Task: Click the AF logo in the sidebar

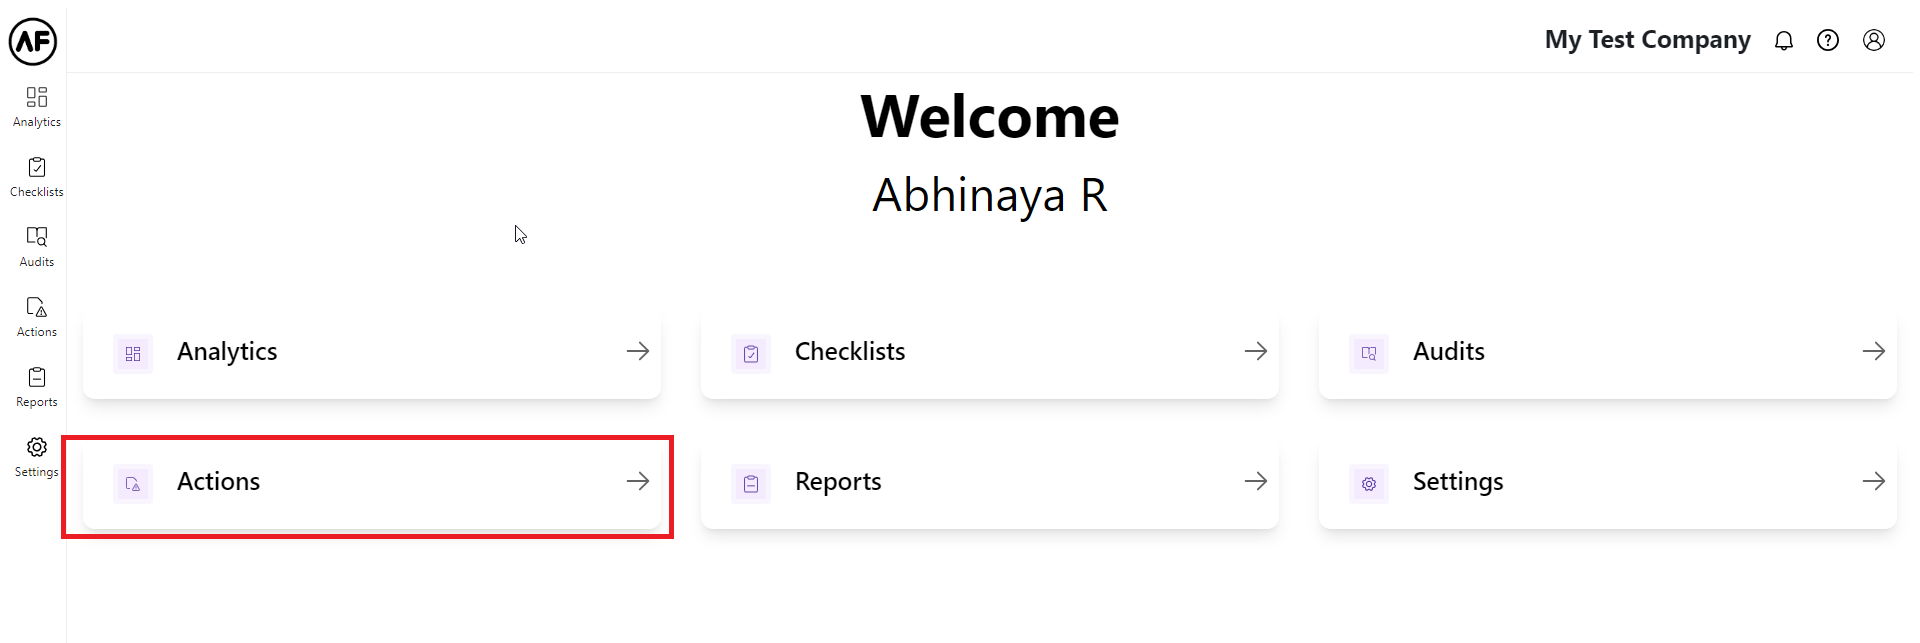Action: 33,41
